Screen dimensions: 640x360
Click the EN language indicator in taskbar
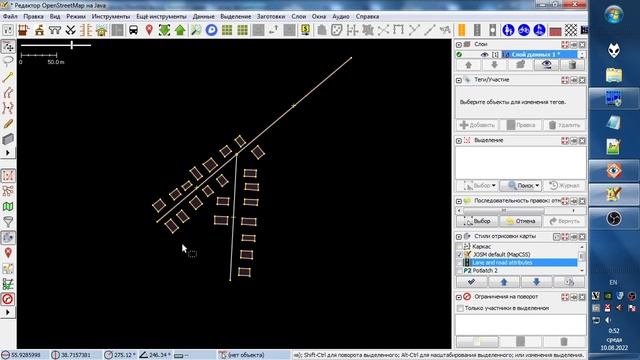coord(613,282)
